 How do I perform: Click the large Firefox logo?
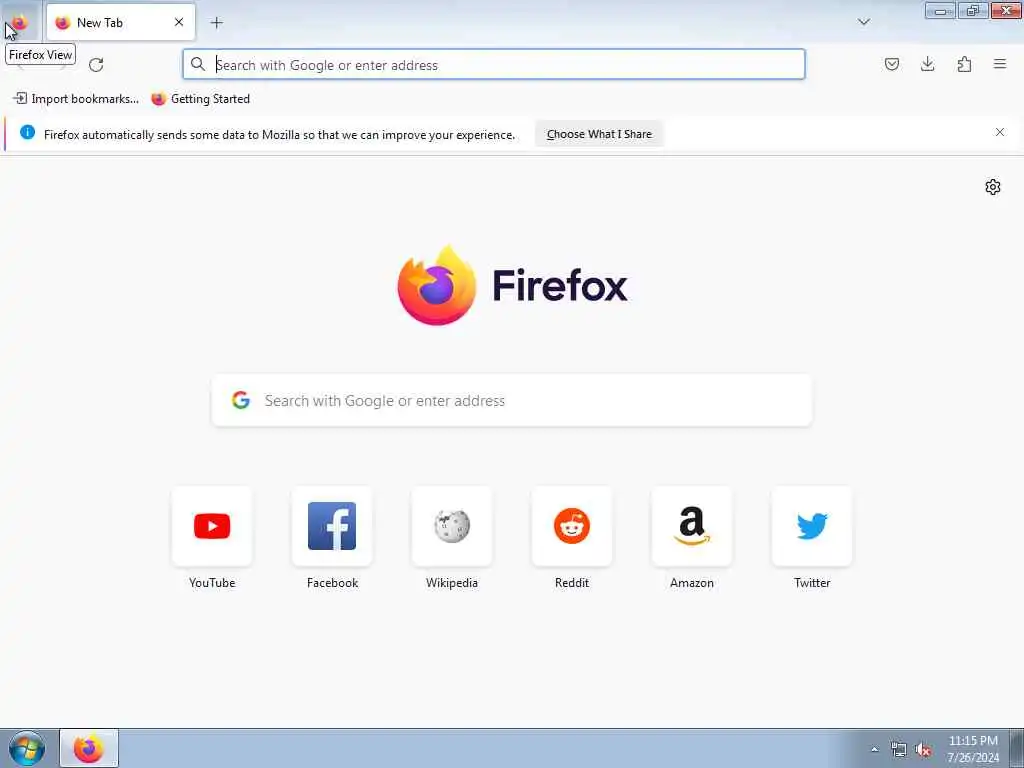[437, 285]
